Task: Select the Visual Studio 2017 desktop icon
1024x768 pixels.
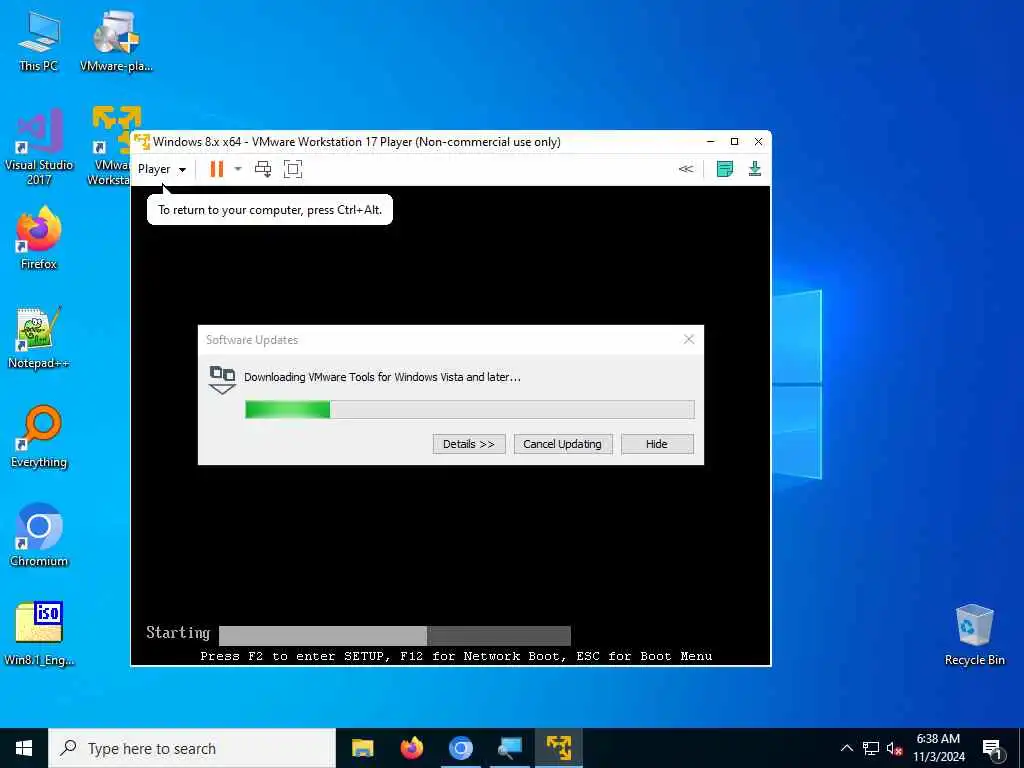Action: pos(39,147)
